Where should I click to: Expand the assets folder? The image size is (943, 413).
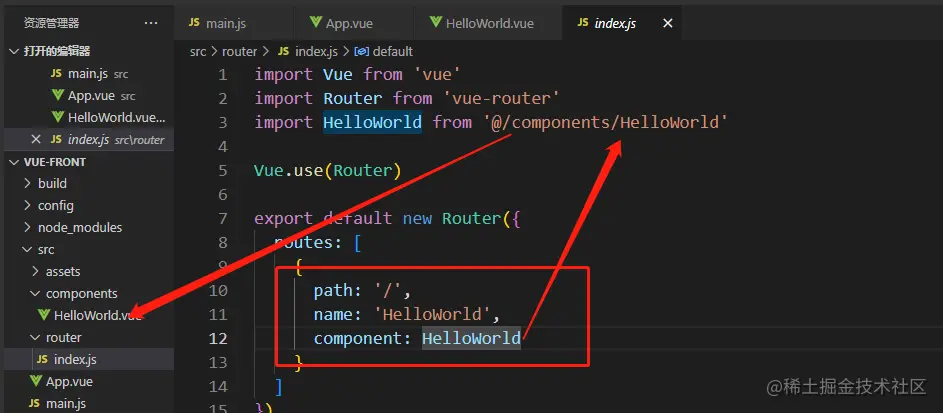(89, 272)
